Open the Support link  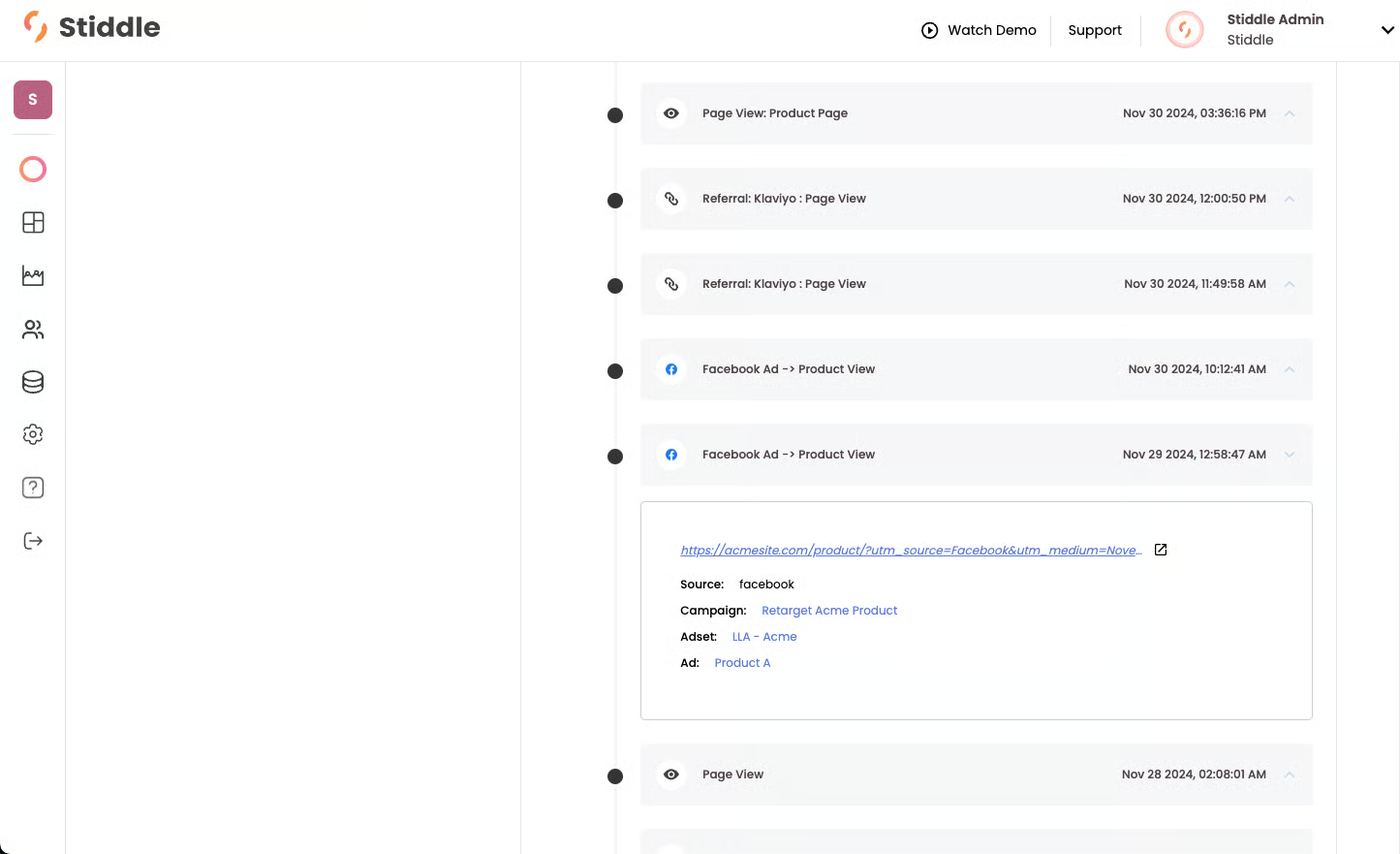tap(1094, 30)
